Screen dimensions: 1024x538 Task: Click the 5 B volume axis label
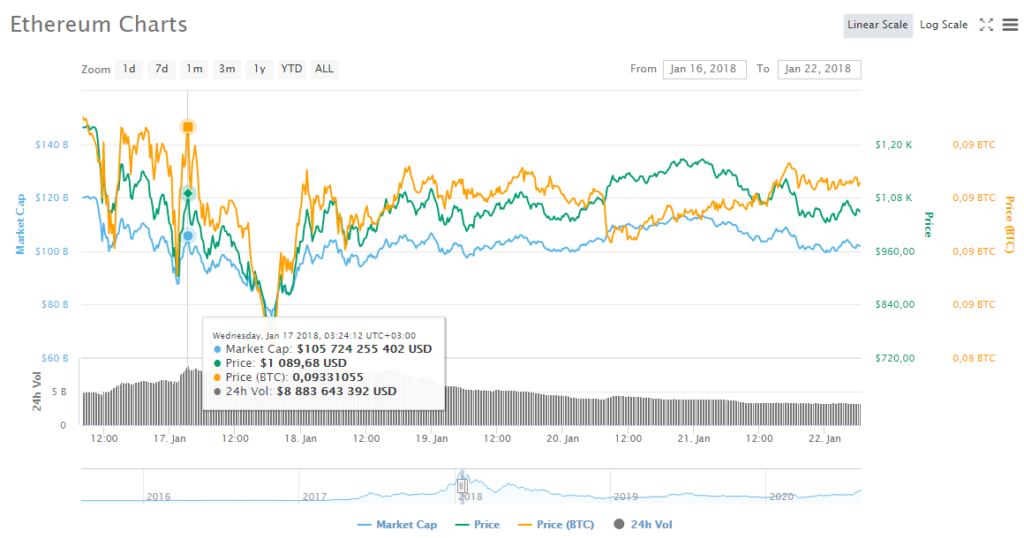click(59, 392)
